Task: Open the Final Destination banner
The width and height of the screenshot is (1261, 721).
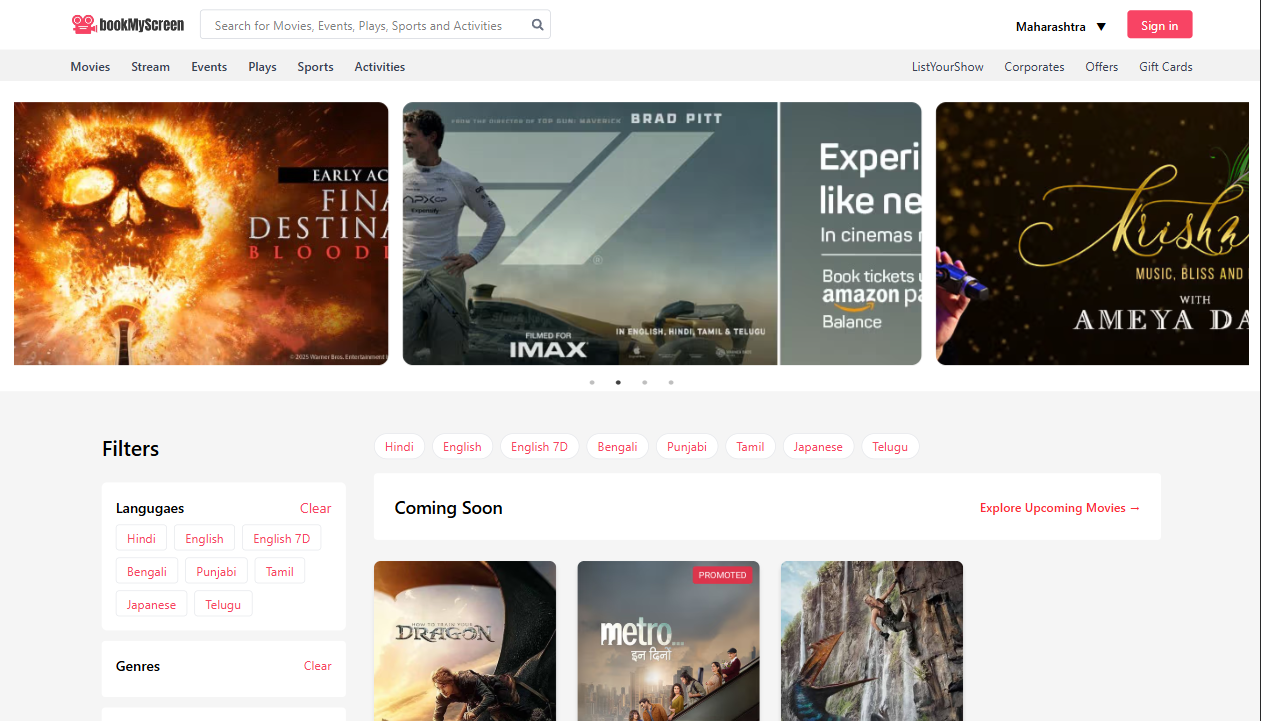Action: pyautogui.click(x=201, y=233)
